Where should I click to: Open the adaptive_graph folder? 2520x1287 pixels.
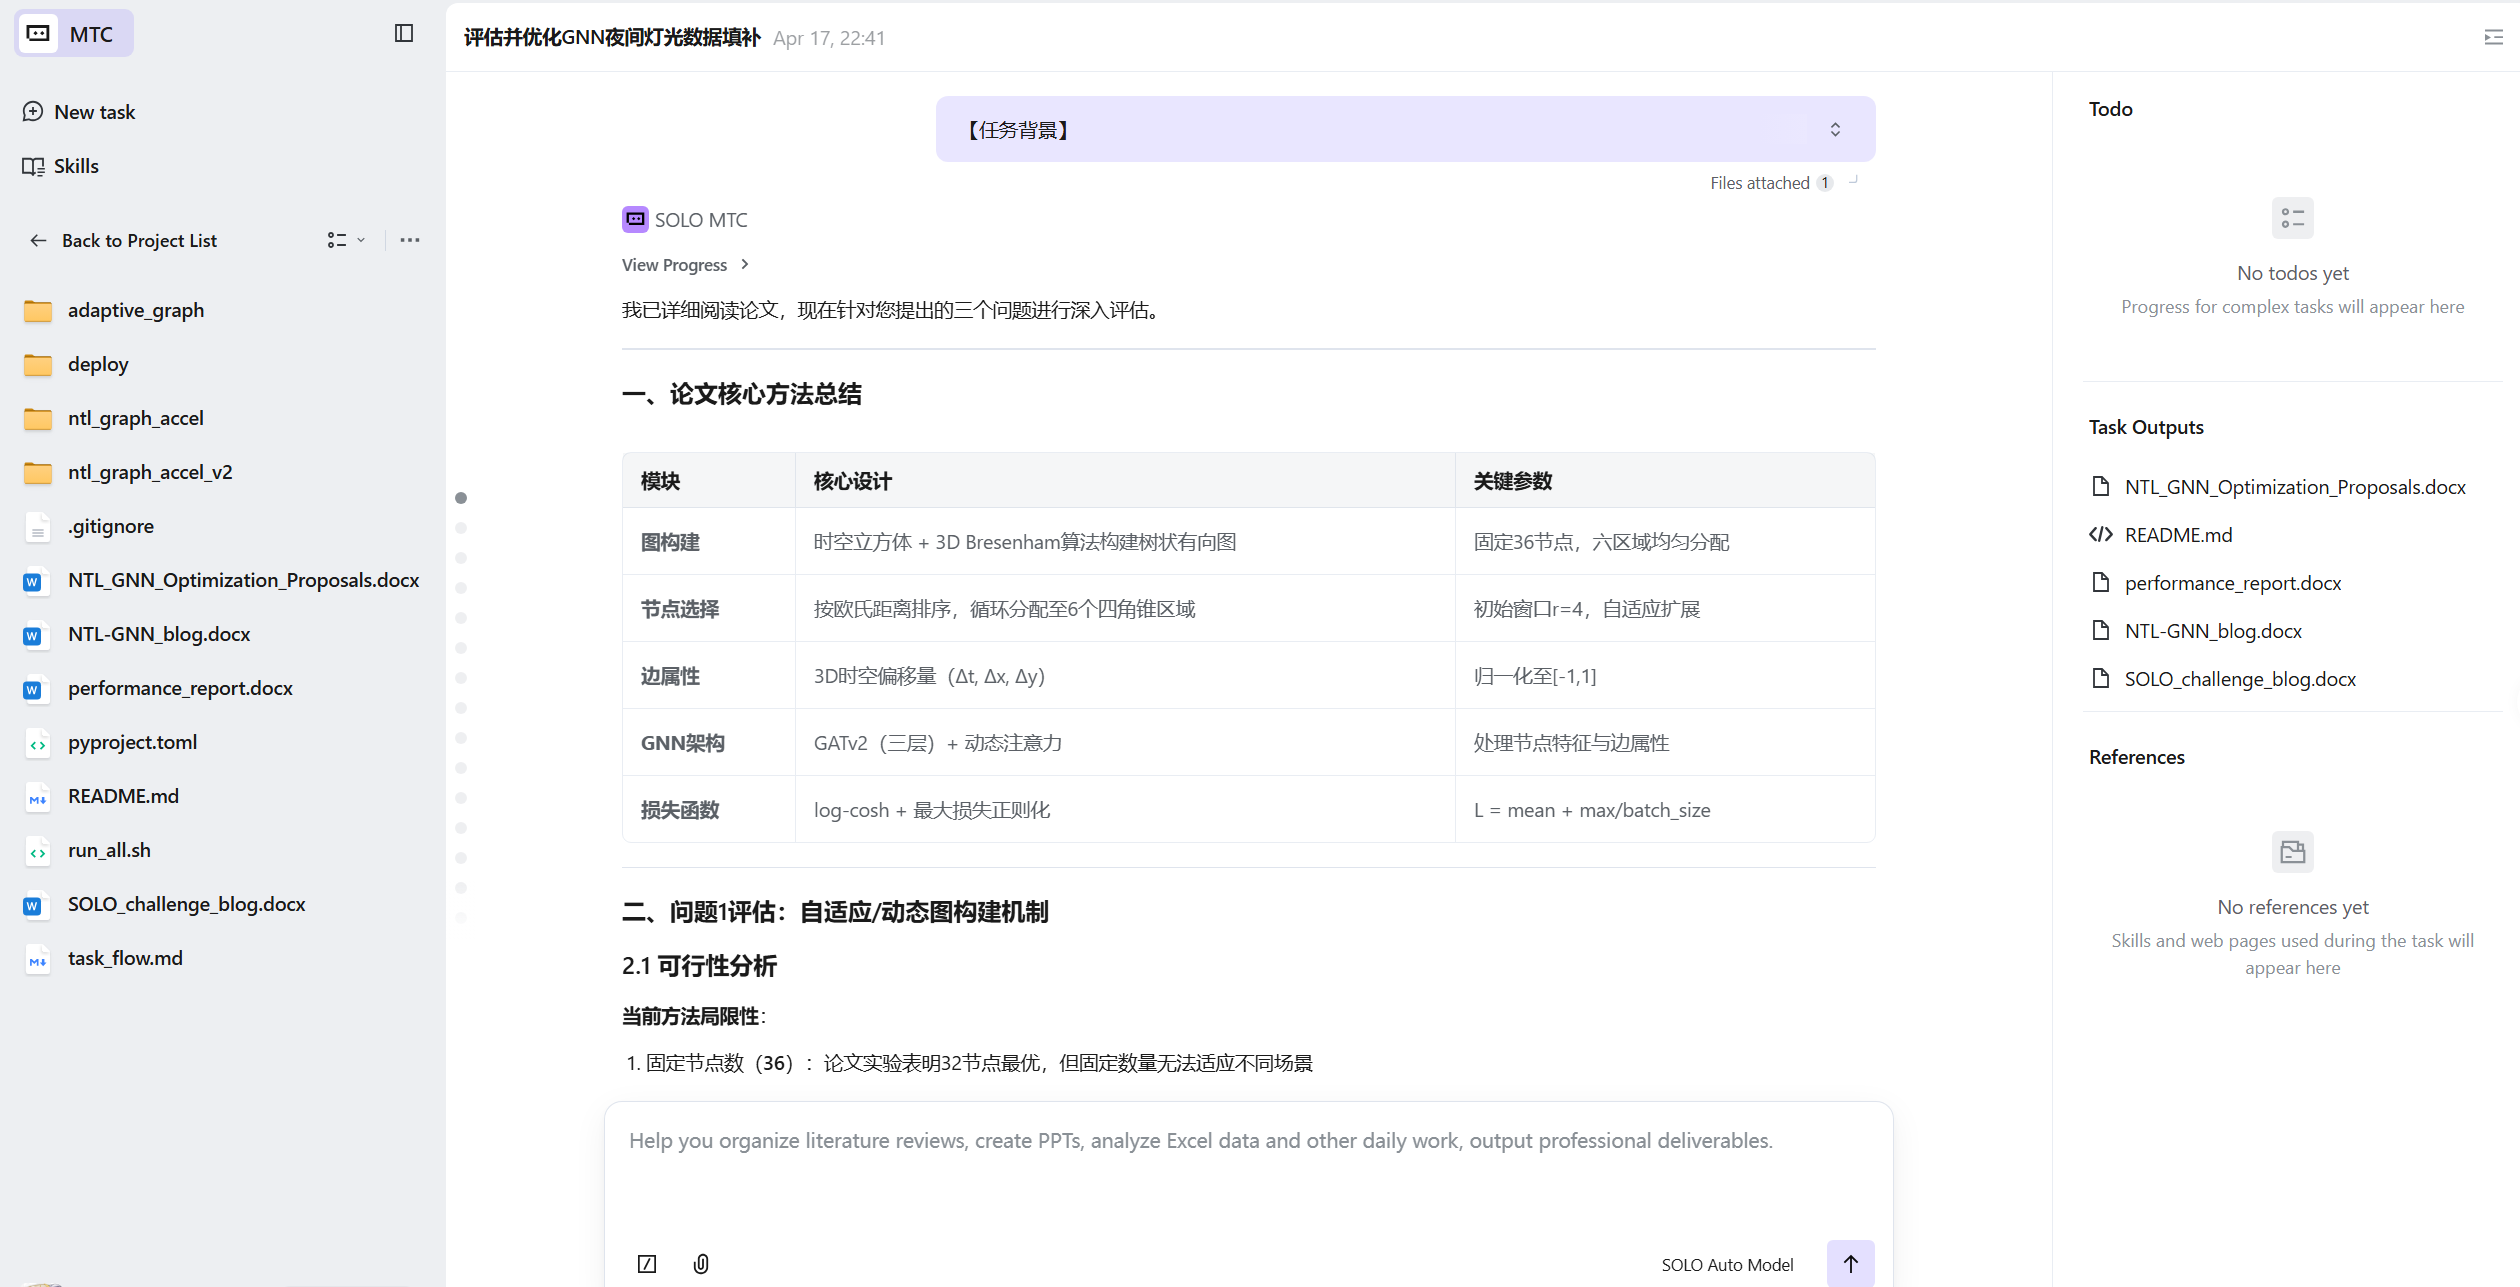point(136,310)
